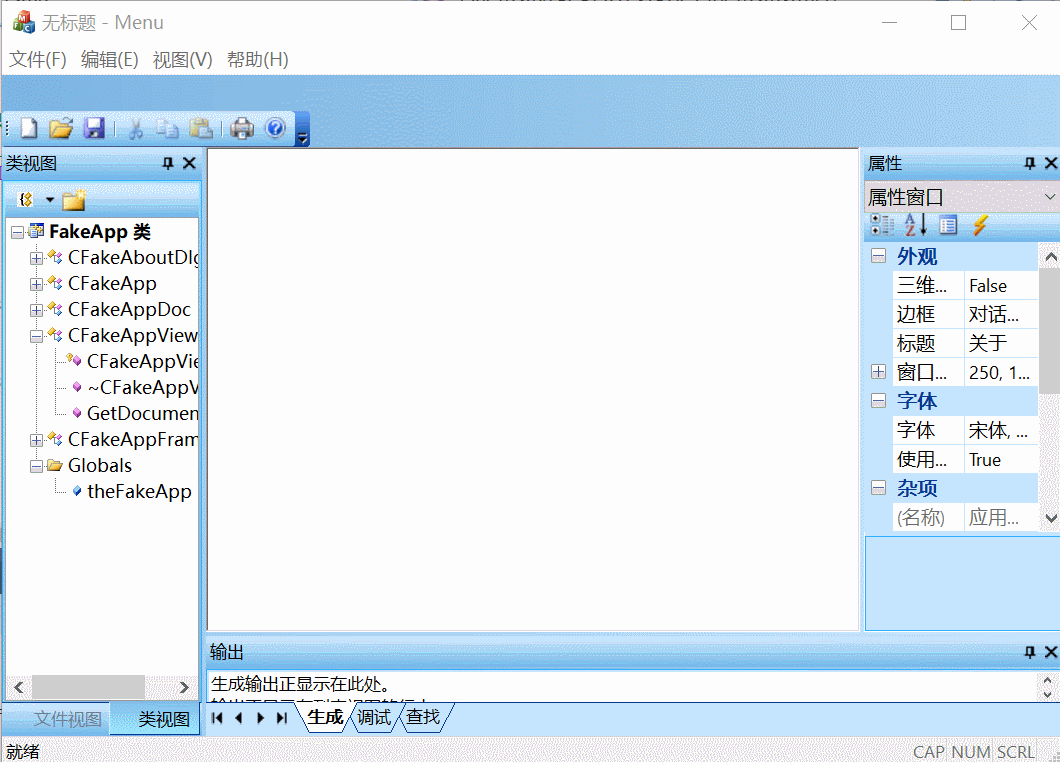The width and height of the screenshot is (1060, 762).
Task: Expand the CFakeAppDoc class node
Action: tap(37, 310)
